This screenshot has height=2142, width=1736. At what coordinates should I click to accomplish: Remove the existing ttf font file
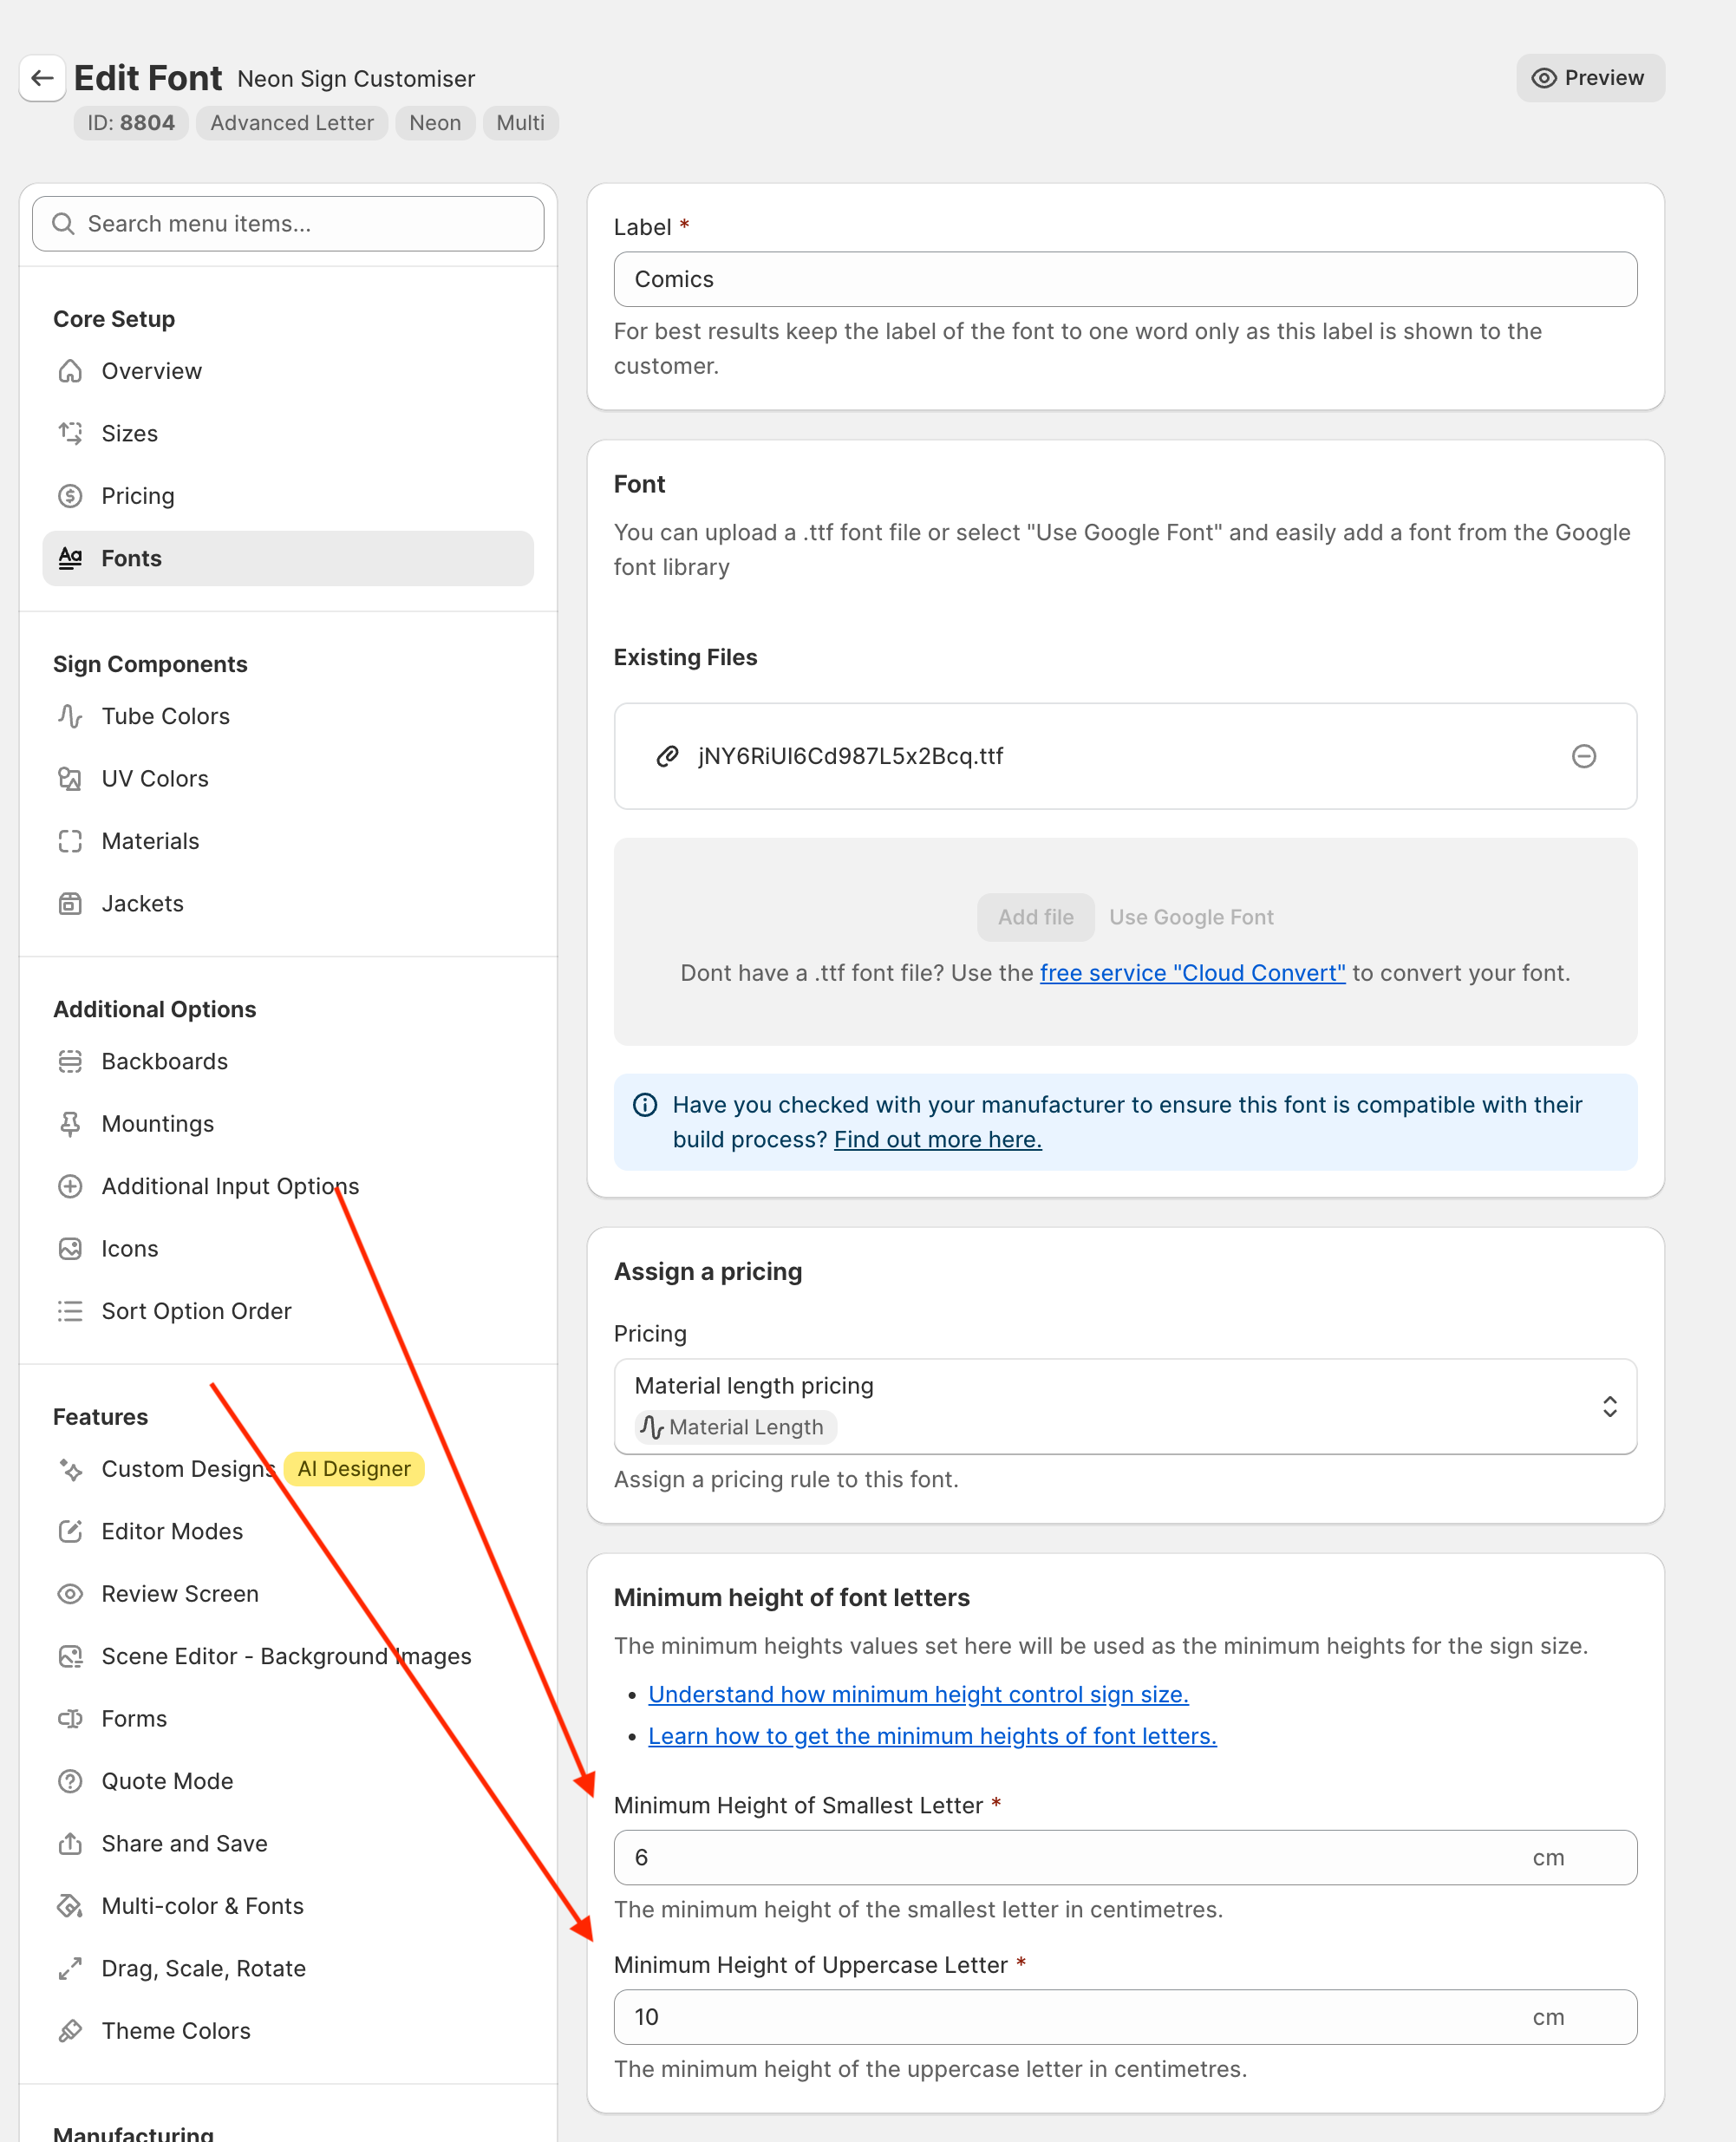tap(1583, 756)
